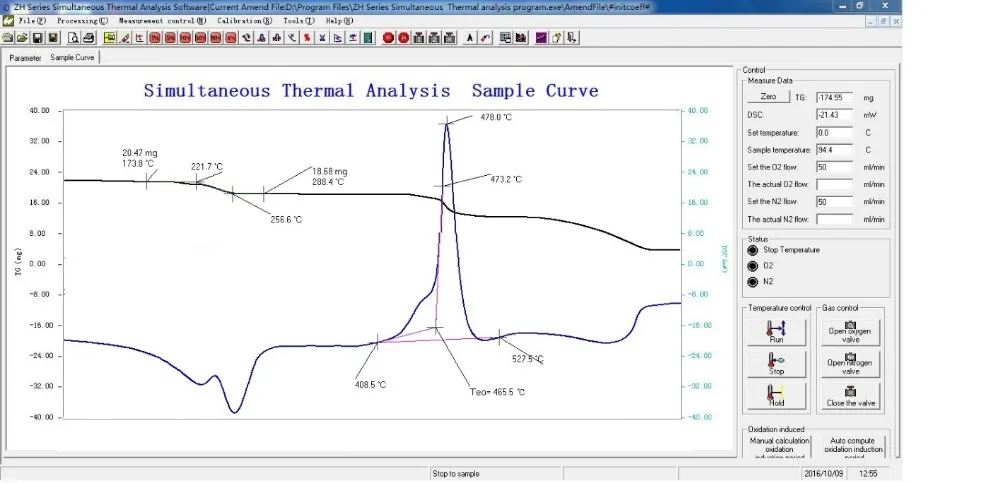Click the Teo= 465.5 °C label
Viewport: 1000px width, 483px height.
point(497,392)
